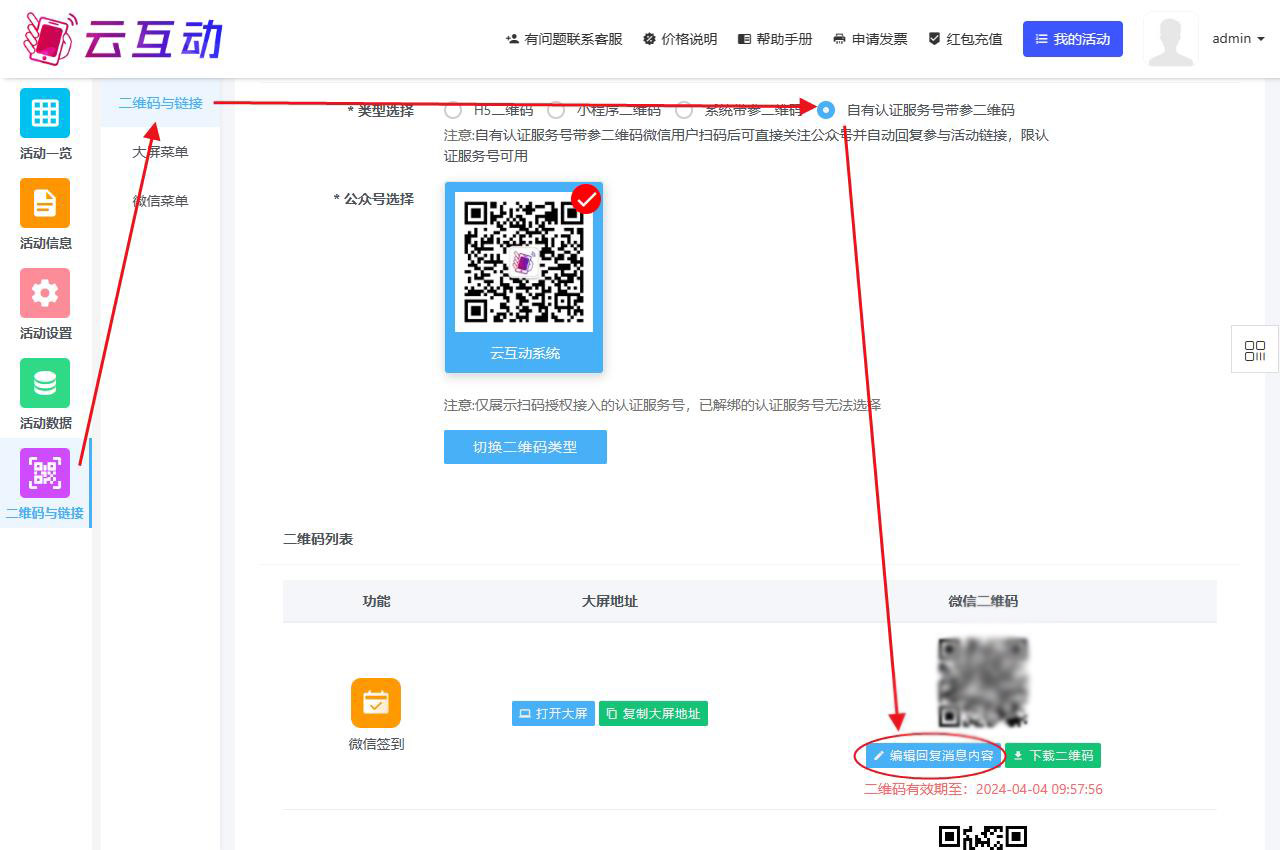Click the 功能 column header
The height and width of the screenshot is (850, 1280).
[x=376, y=601]
